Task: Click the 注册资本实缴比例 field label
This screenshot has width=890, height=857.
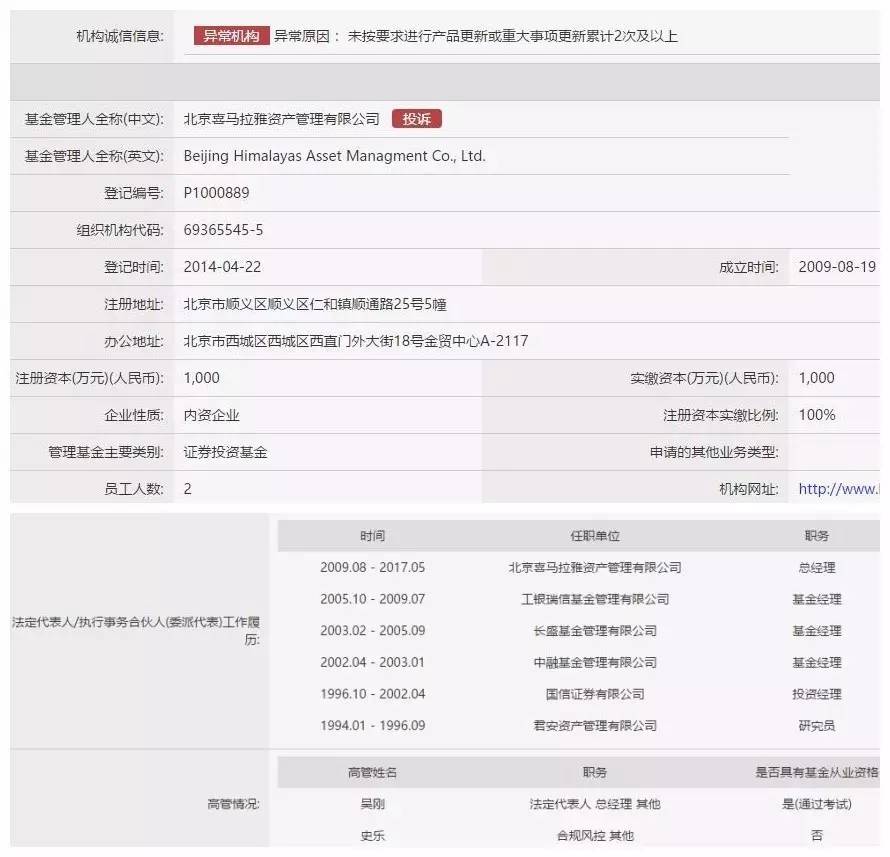Action: 721,415
